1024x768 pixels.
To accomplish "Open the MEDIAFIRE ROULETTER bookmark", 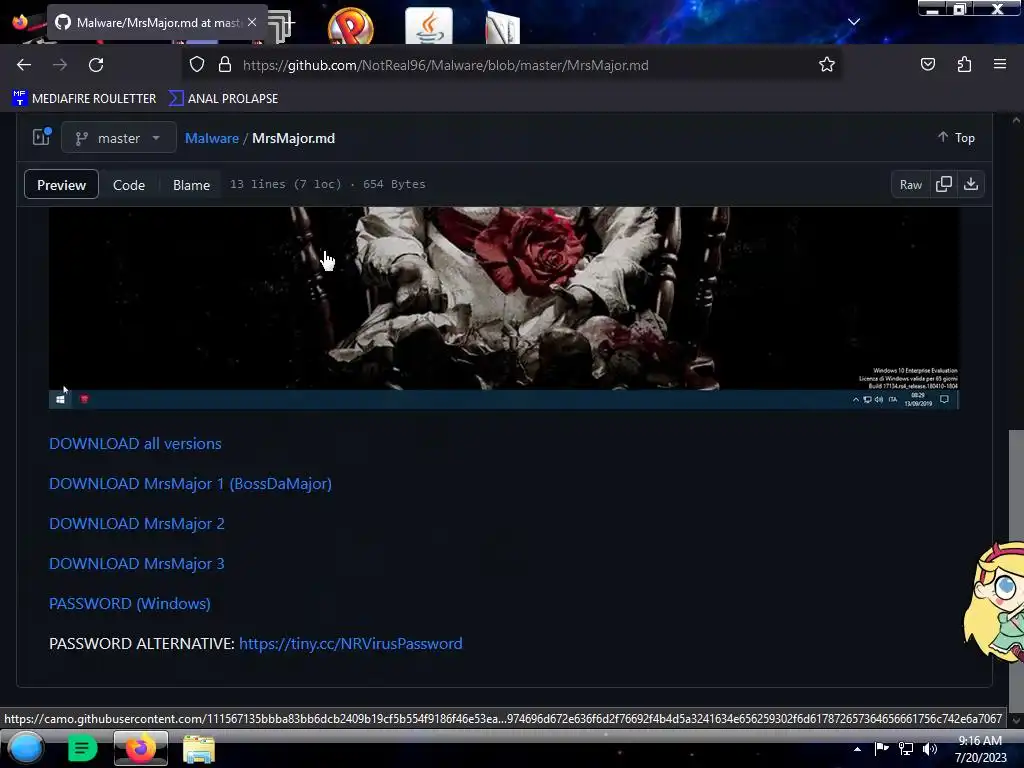I will 84,99.
